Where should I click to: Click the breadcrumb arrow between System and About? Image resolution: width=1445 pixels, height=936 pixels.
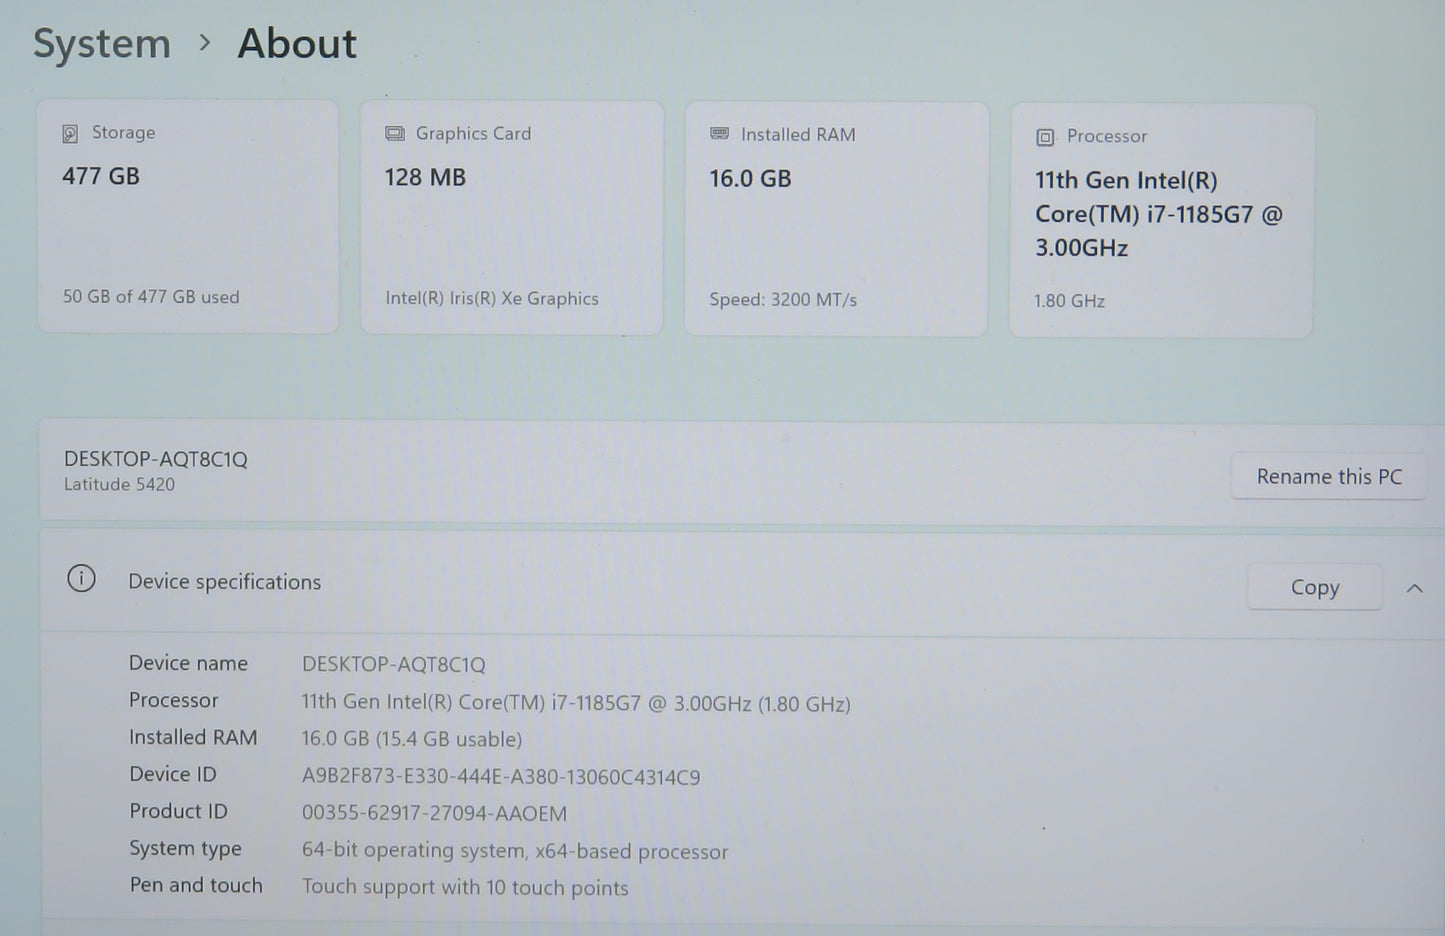click(205, 43)
